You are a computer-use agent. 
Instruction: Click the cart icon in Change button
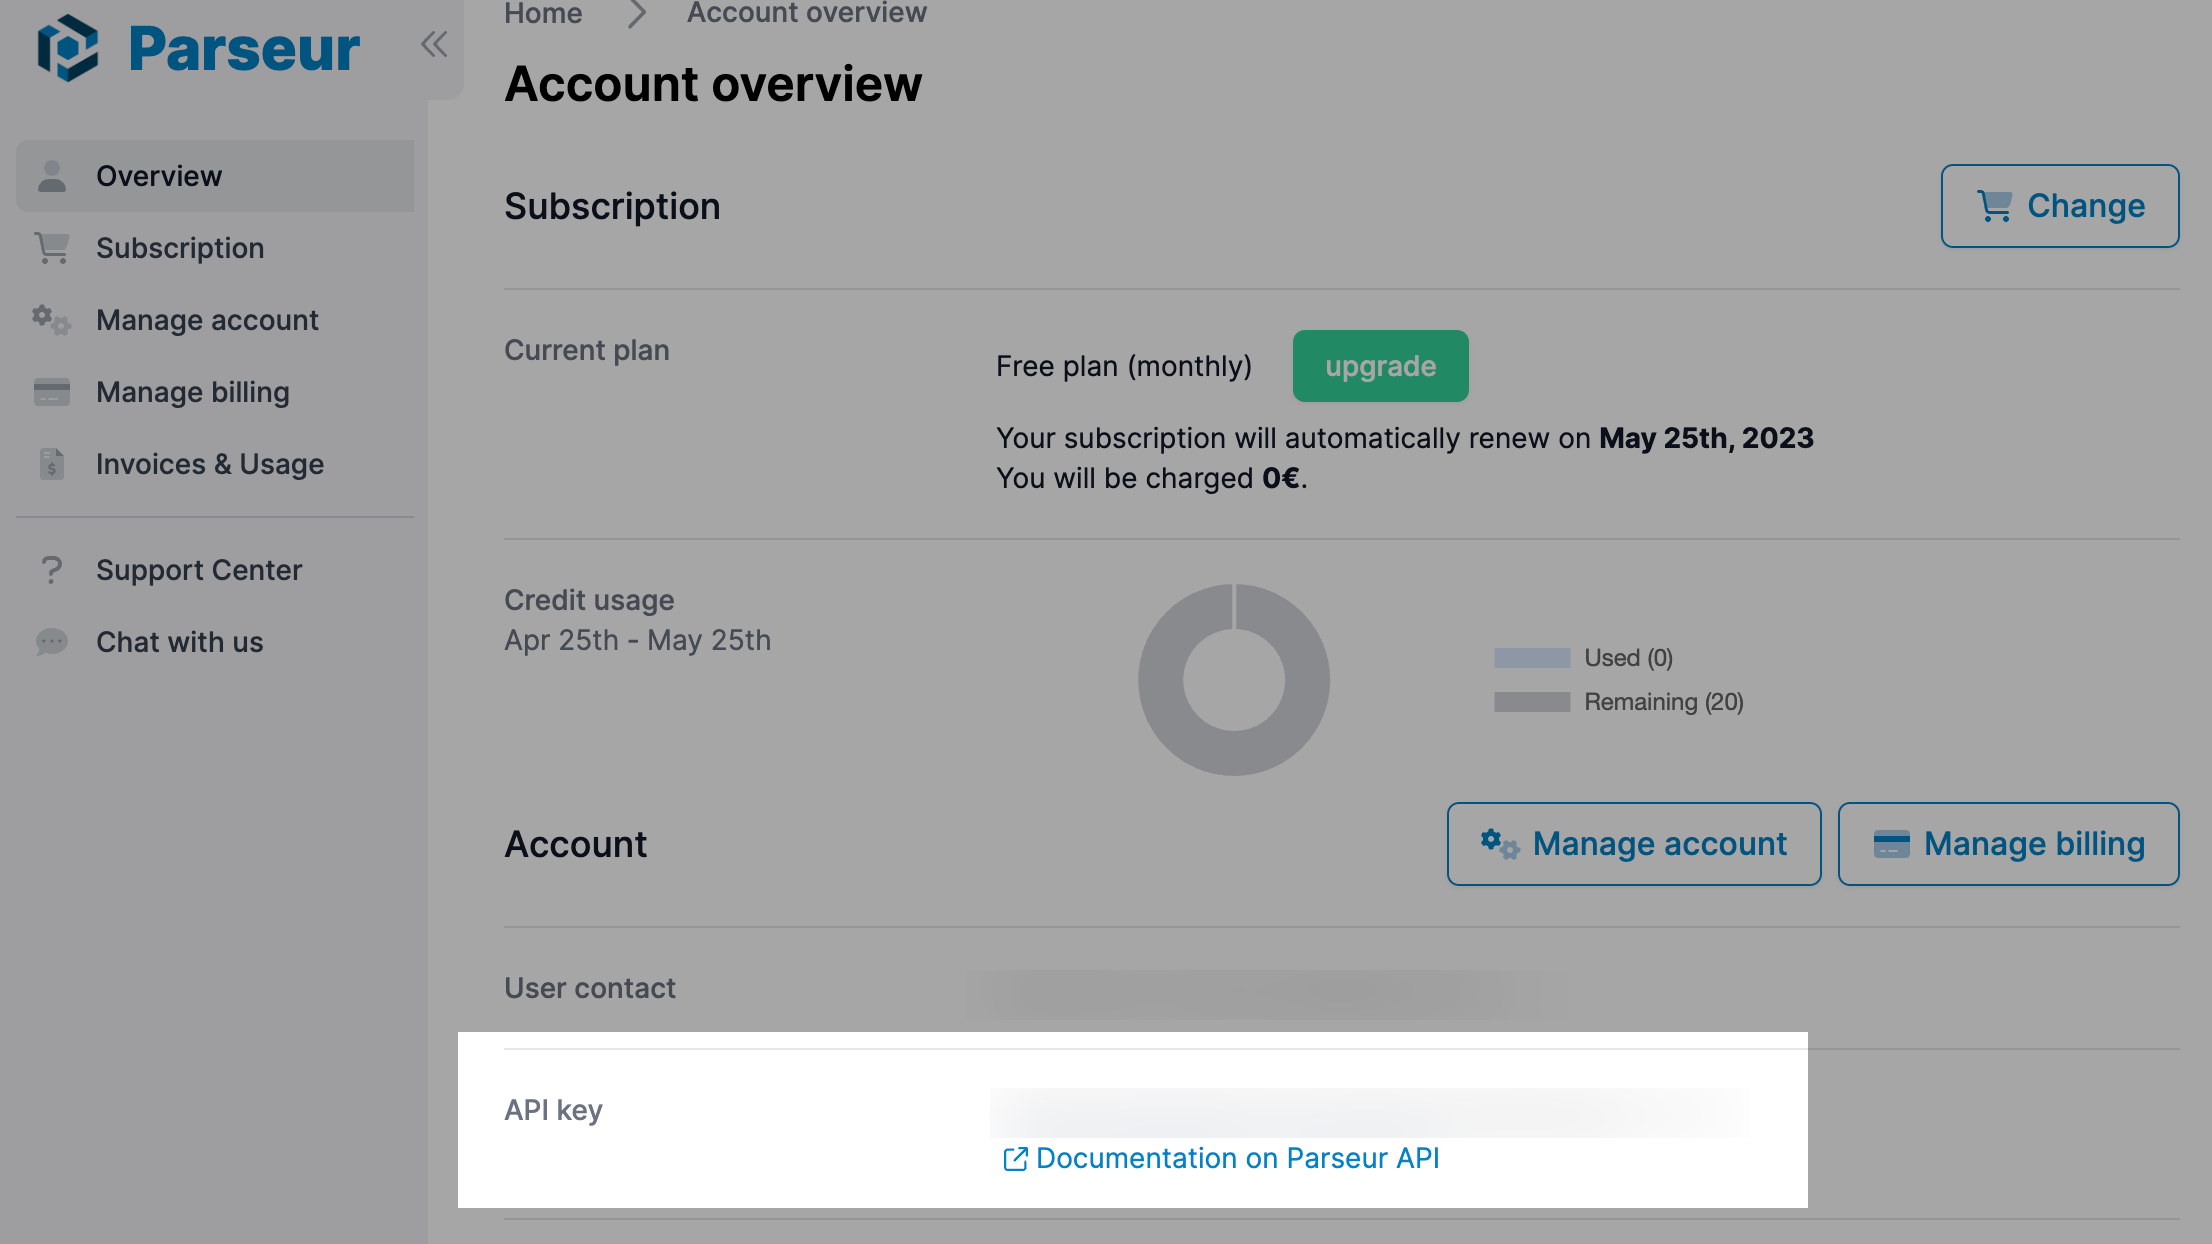click(x=1995, y=206)
